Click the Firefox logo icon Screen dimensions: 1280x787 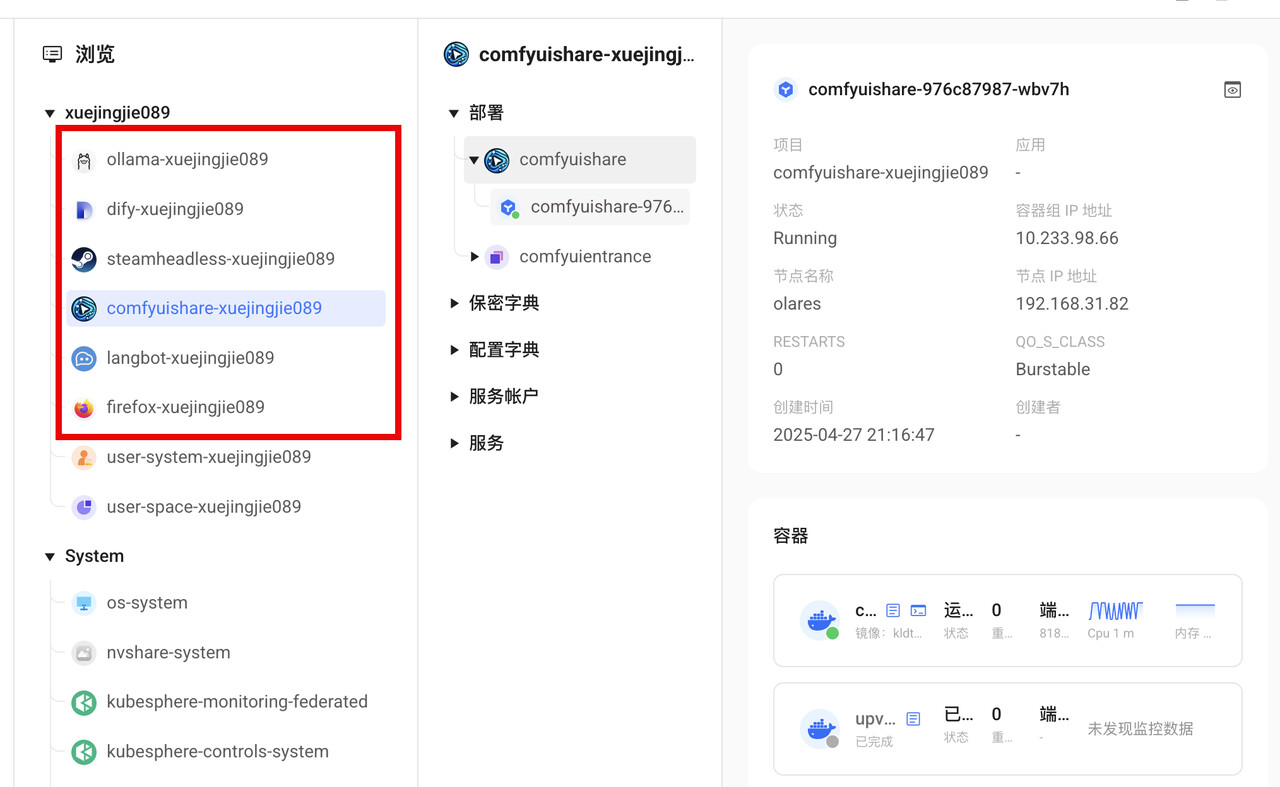pos(84,408)
